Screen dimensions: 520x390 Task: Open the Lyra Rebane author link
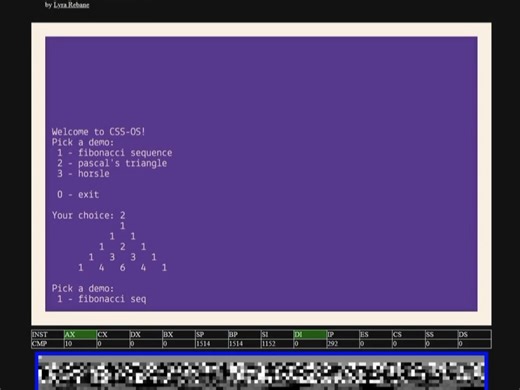coord(71,5)
